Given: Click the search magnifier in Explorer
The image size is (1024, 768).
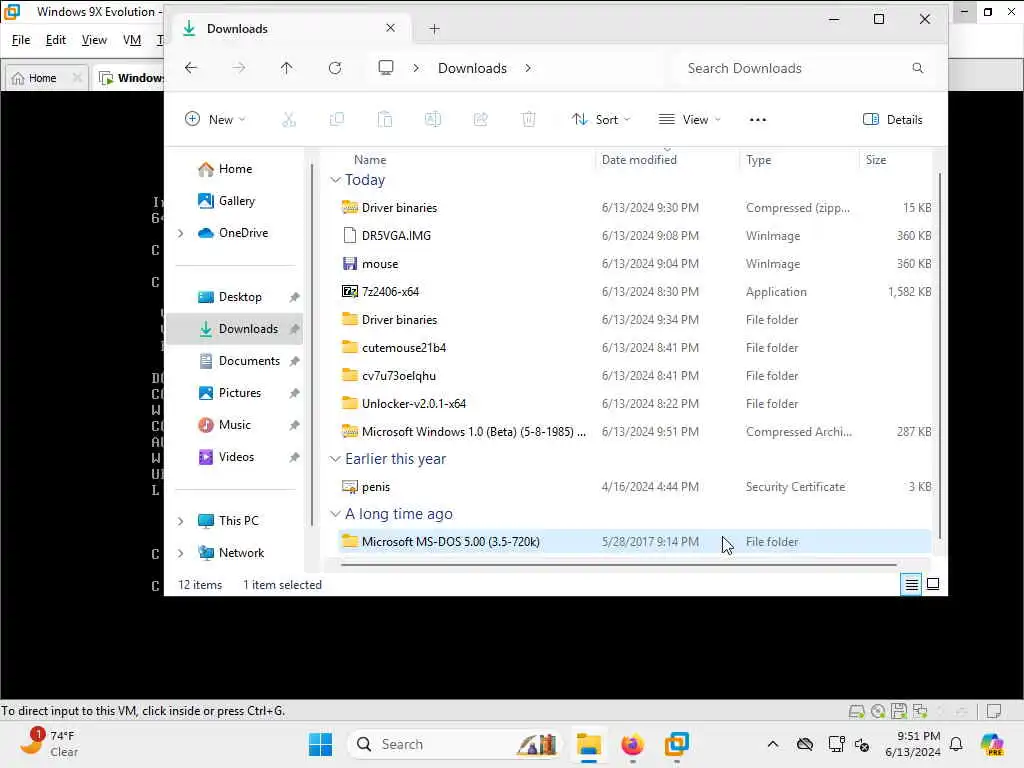Looking at the screenshot, I should [x=918, y=68].
